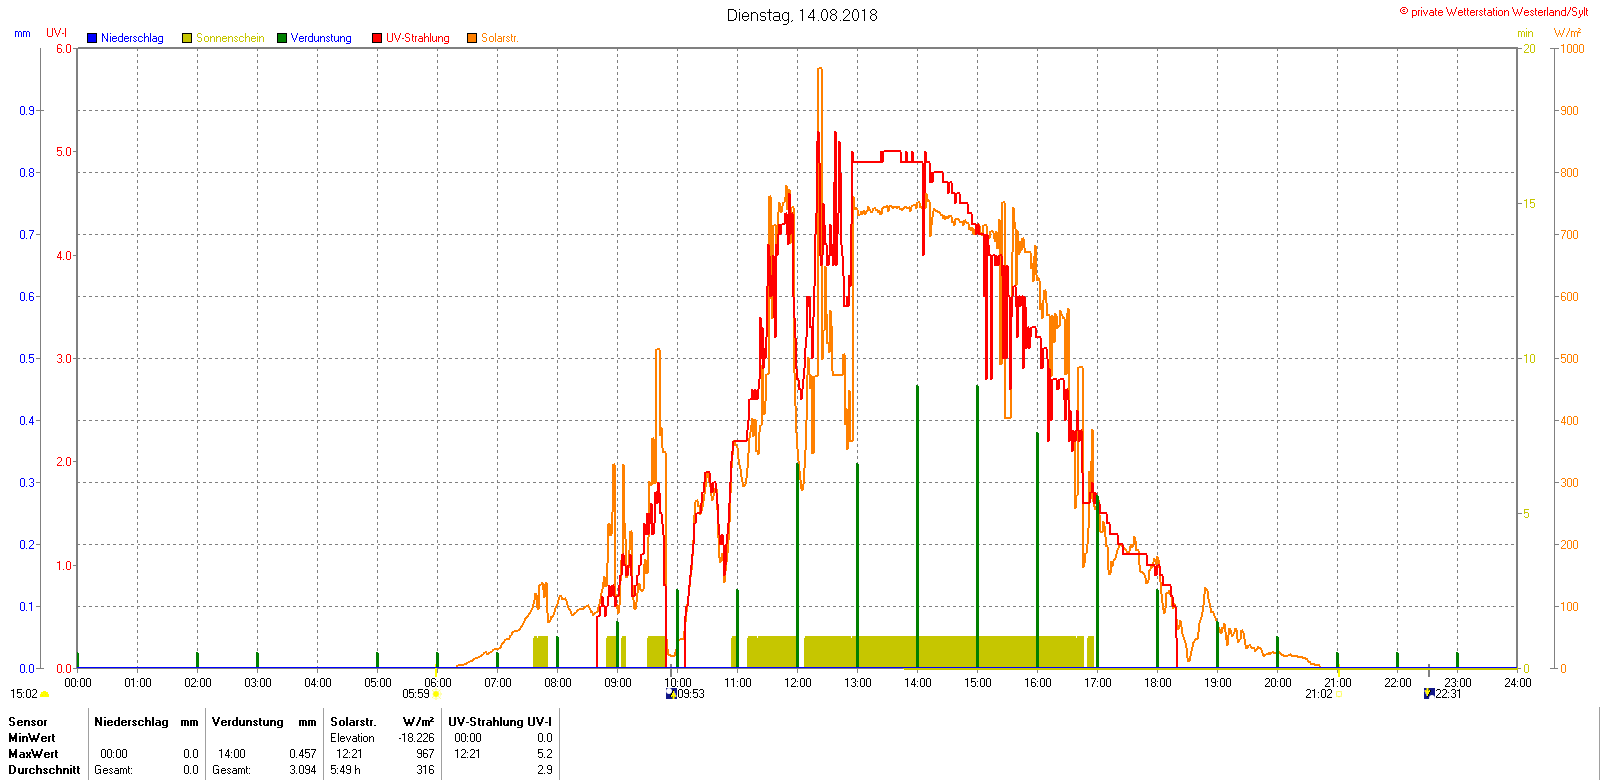The width and height of the screenshot is (1600, 780).
Task: Click the 3.094 evaporation total value
Action: coord(302,770)
